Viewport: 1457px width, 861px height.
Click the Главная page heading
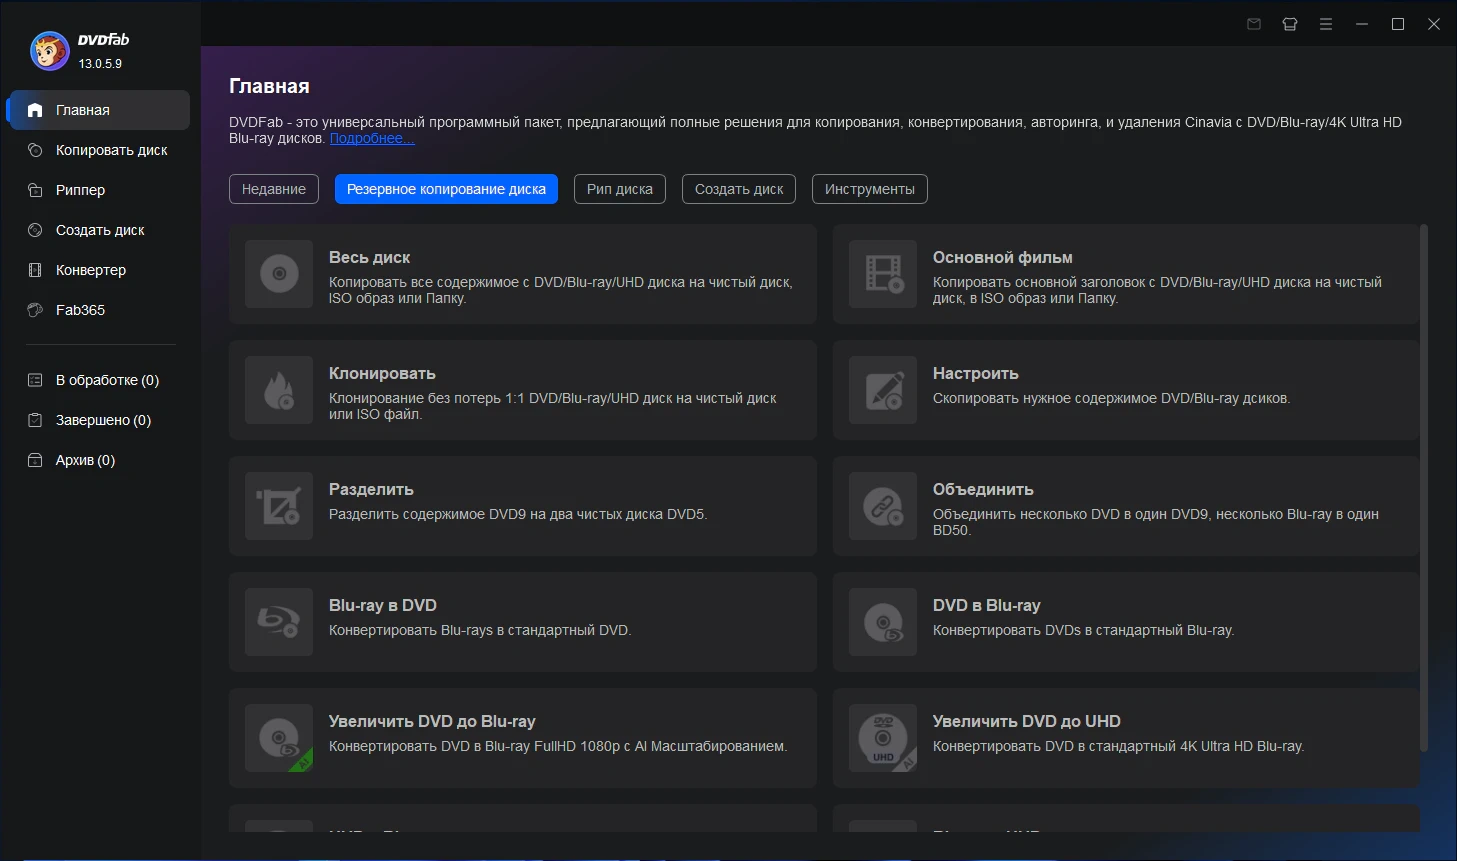coord(269,86)
